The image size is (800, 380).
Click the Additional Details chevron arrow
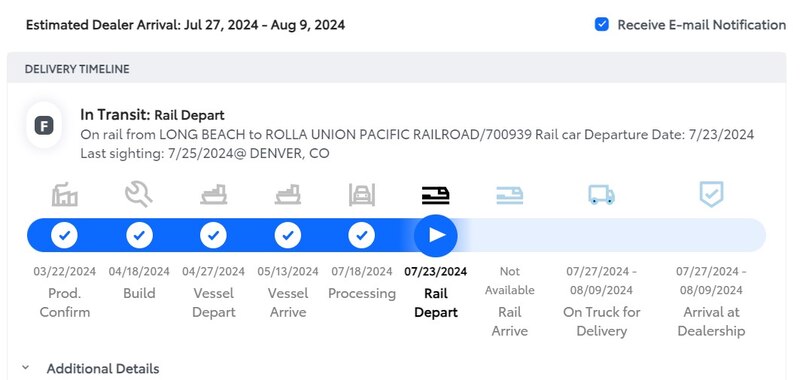[x=26, y=367]
